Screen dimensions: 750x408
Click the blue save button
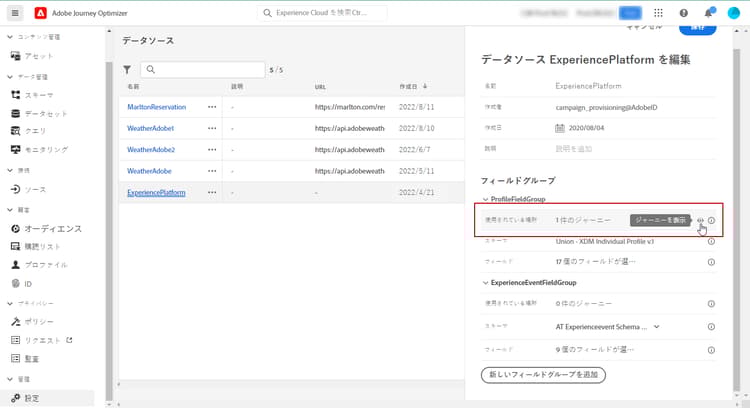click(697, 28)
